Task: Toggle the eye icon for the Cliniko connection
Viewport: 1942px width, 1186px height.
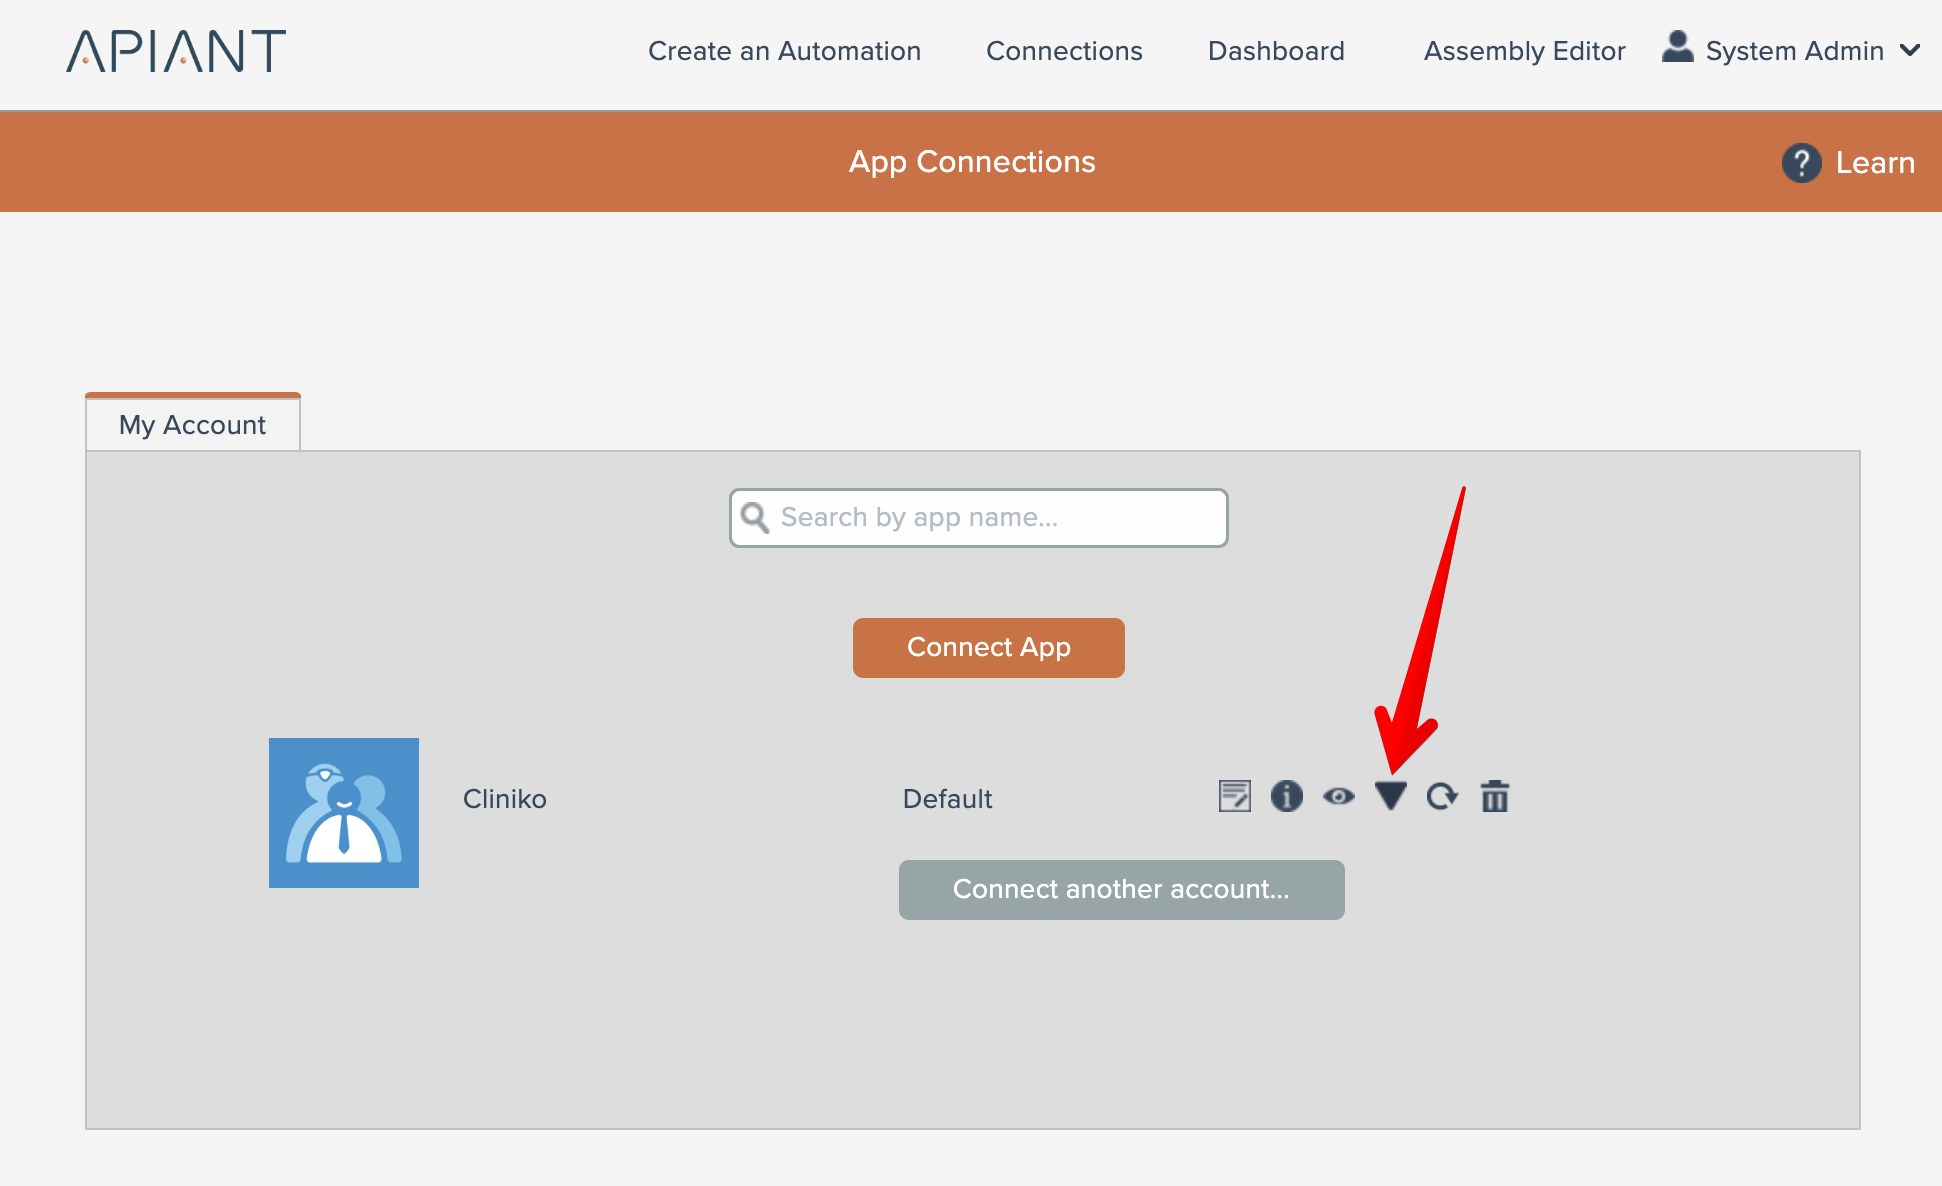Action: [1339, 796]
